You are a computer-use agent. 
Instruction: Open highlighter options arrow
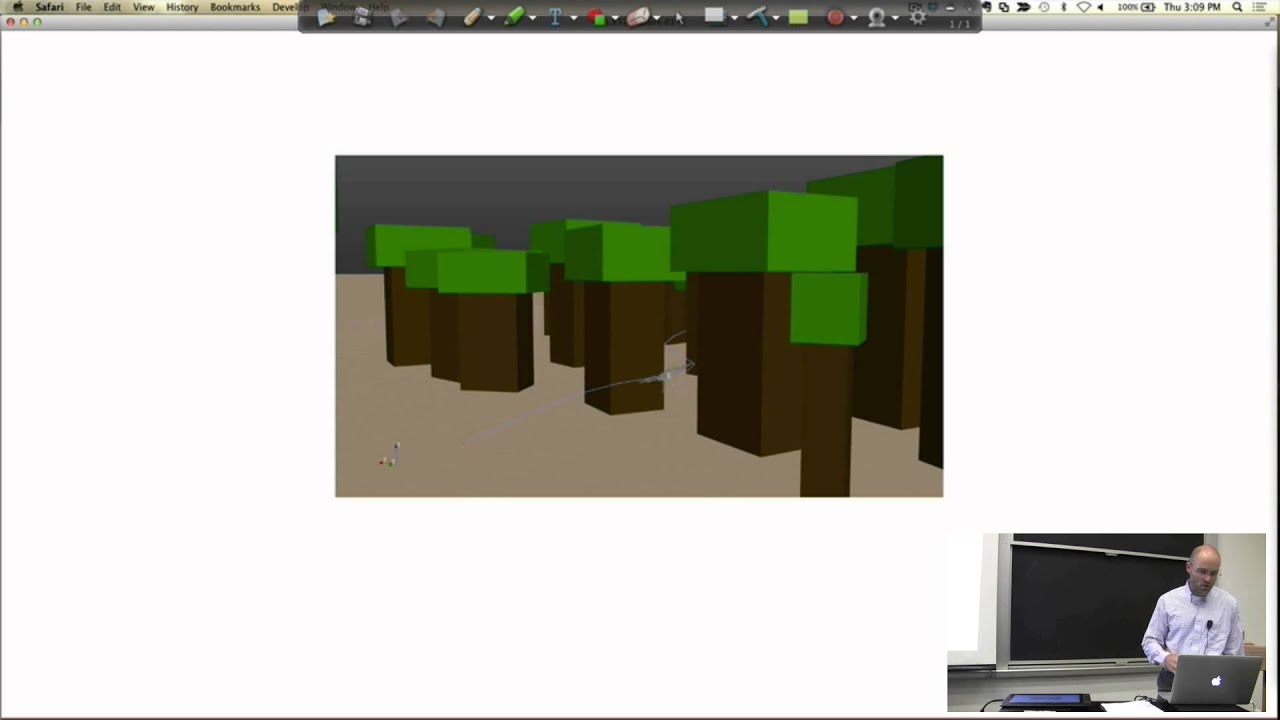[x=532, y=18]
